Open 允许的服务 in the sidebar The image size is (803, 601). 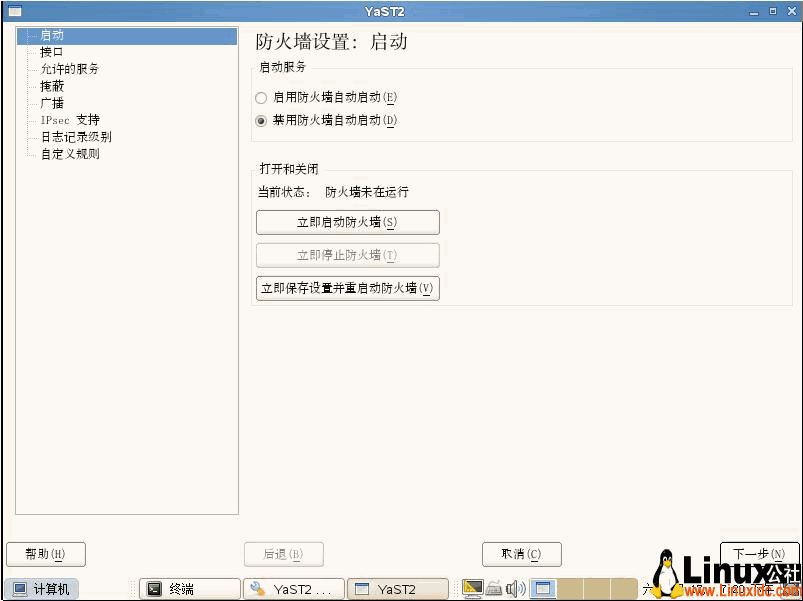[x=70, y=69]
